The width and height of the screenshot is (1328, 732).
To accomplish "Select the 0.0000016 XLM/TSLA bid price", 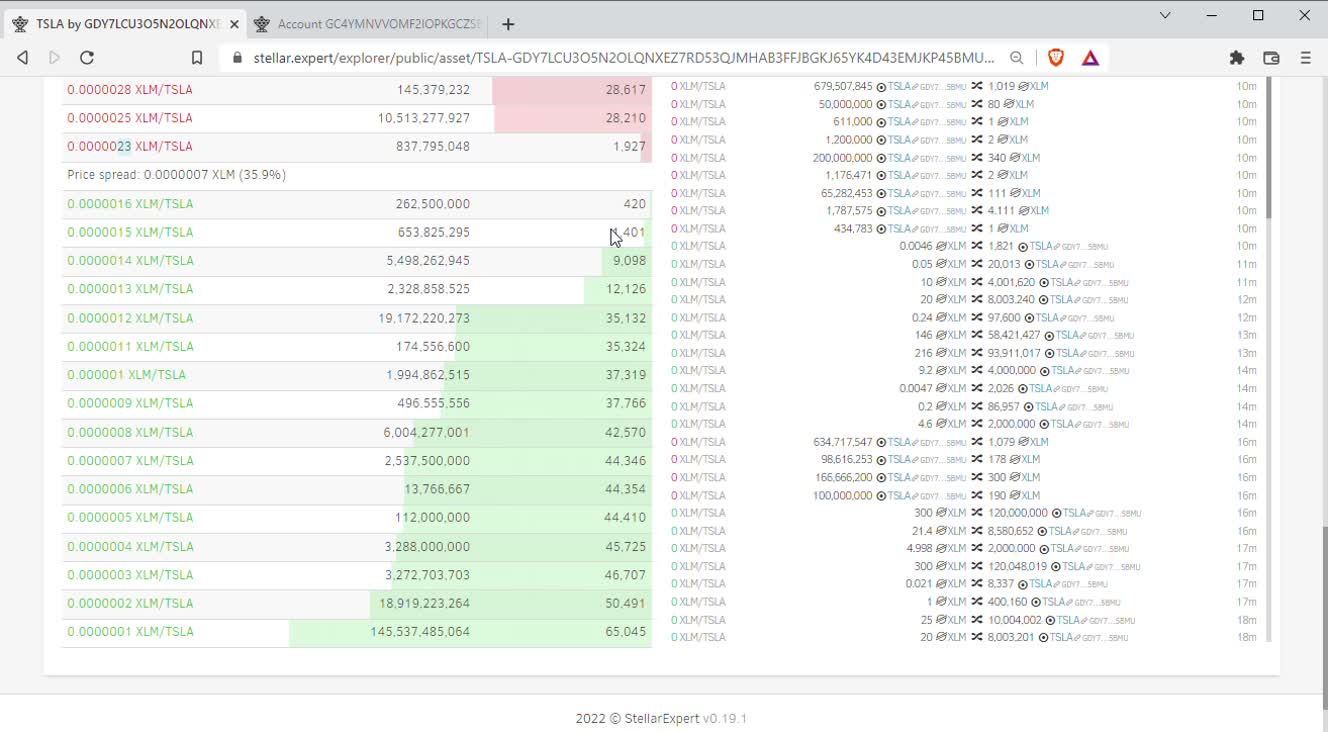I will [x=130, y=204].
